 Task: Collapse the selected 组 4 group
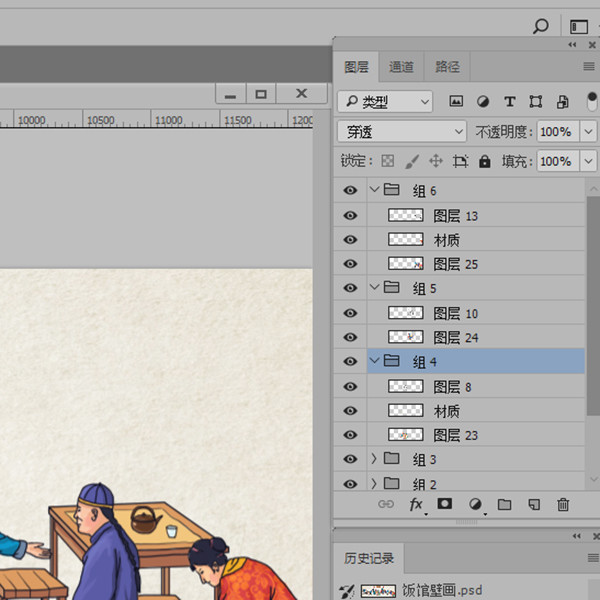(374, 360)
